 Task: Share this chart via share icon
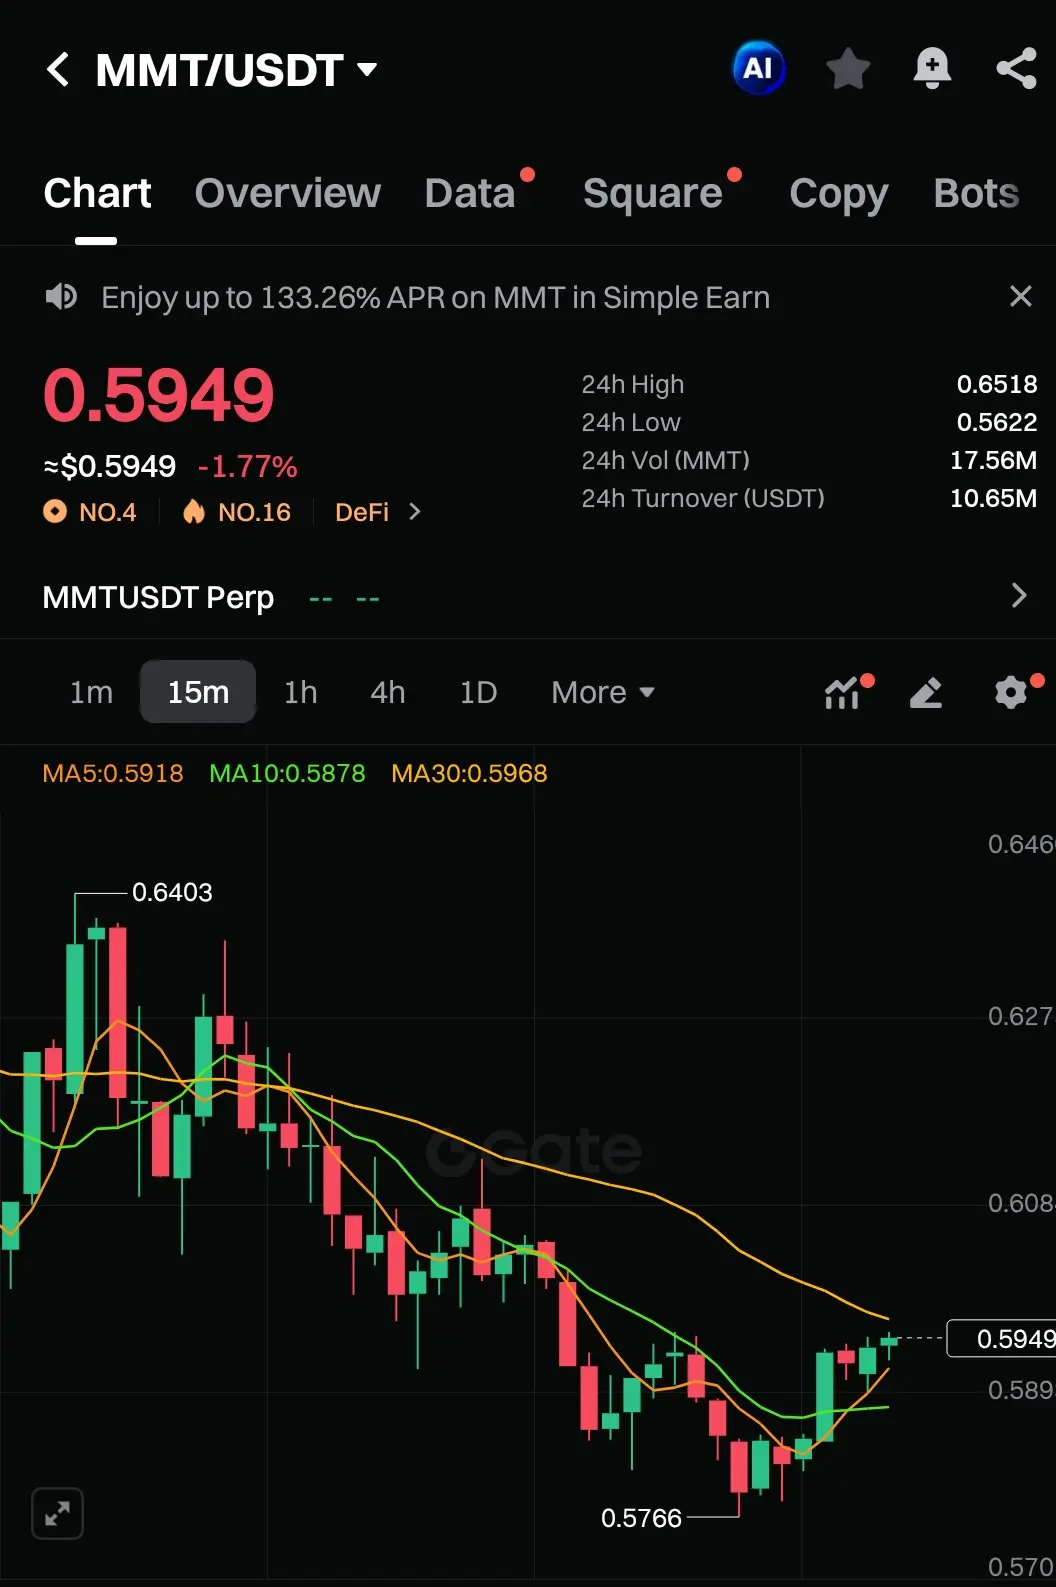coord(1017,69)
